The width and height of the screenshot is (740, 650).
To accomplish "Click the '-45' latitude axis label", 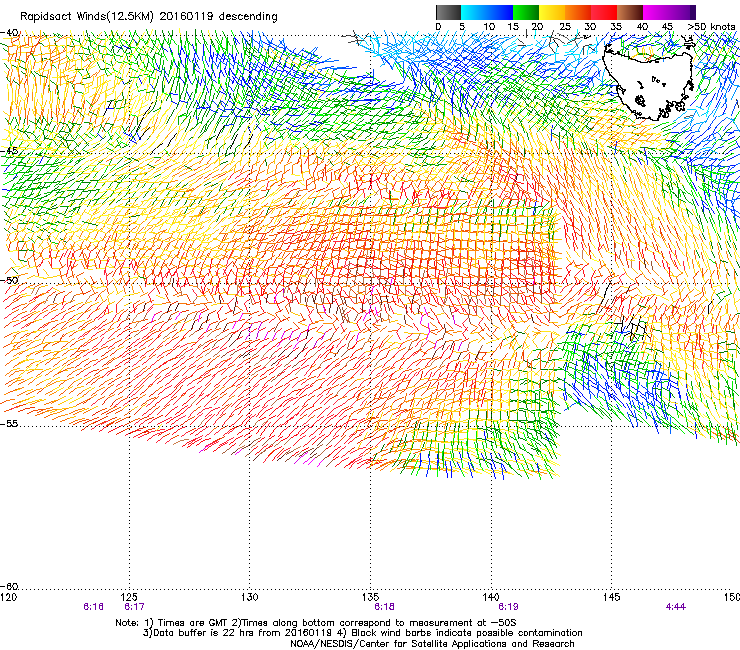I will [x=9, y=151].
